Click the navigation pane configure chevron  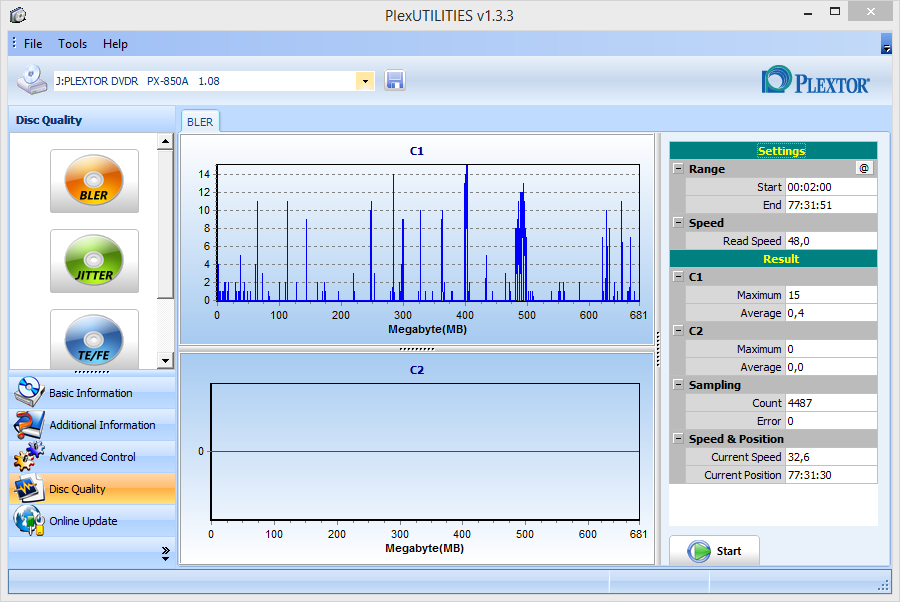[165, 553]
